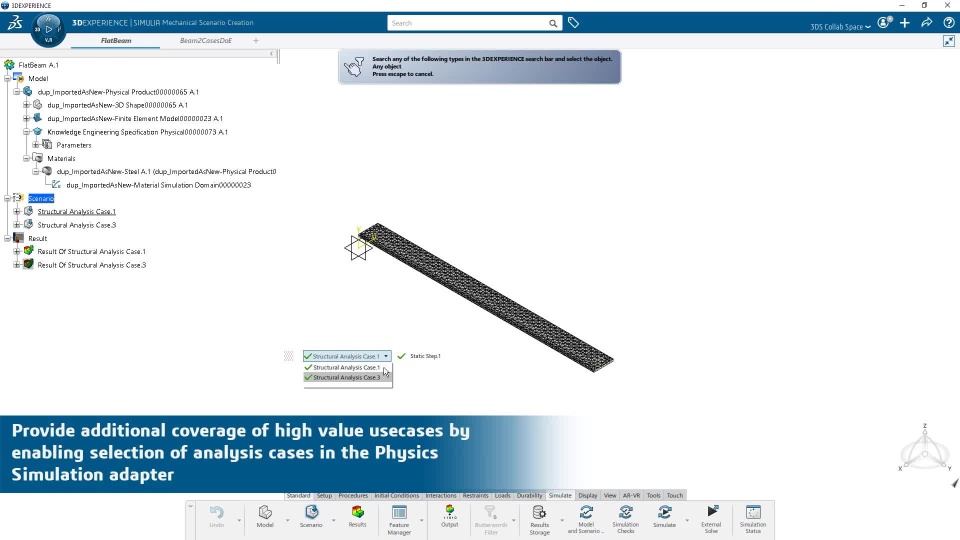Screen dimensions: 960x540
Task: Open the 3DEXPERIENCE compass
Action: click(x=48, y=29)
